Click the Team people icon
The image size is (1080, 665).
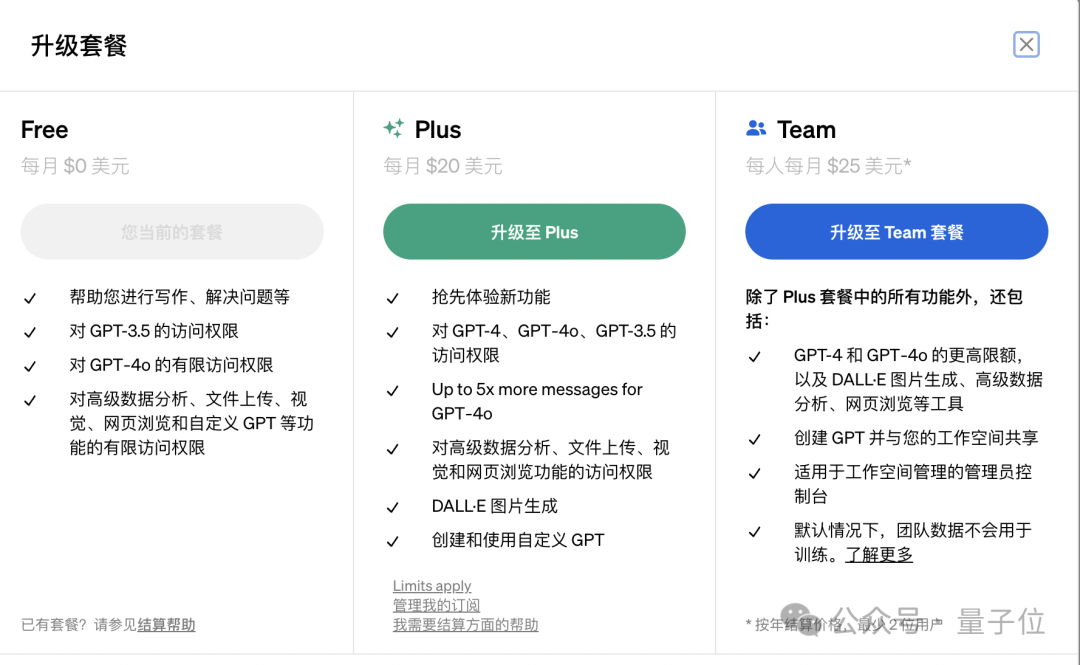(x=756, y=128)
